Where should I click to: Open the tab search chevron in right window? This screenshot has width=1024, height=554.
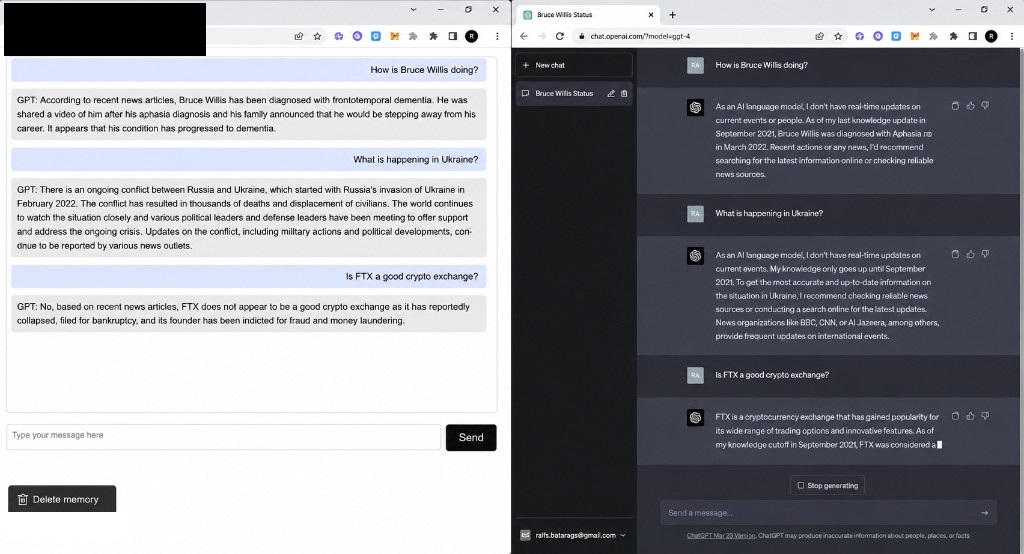tap(932, 10)
